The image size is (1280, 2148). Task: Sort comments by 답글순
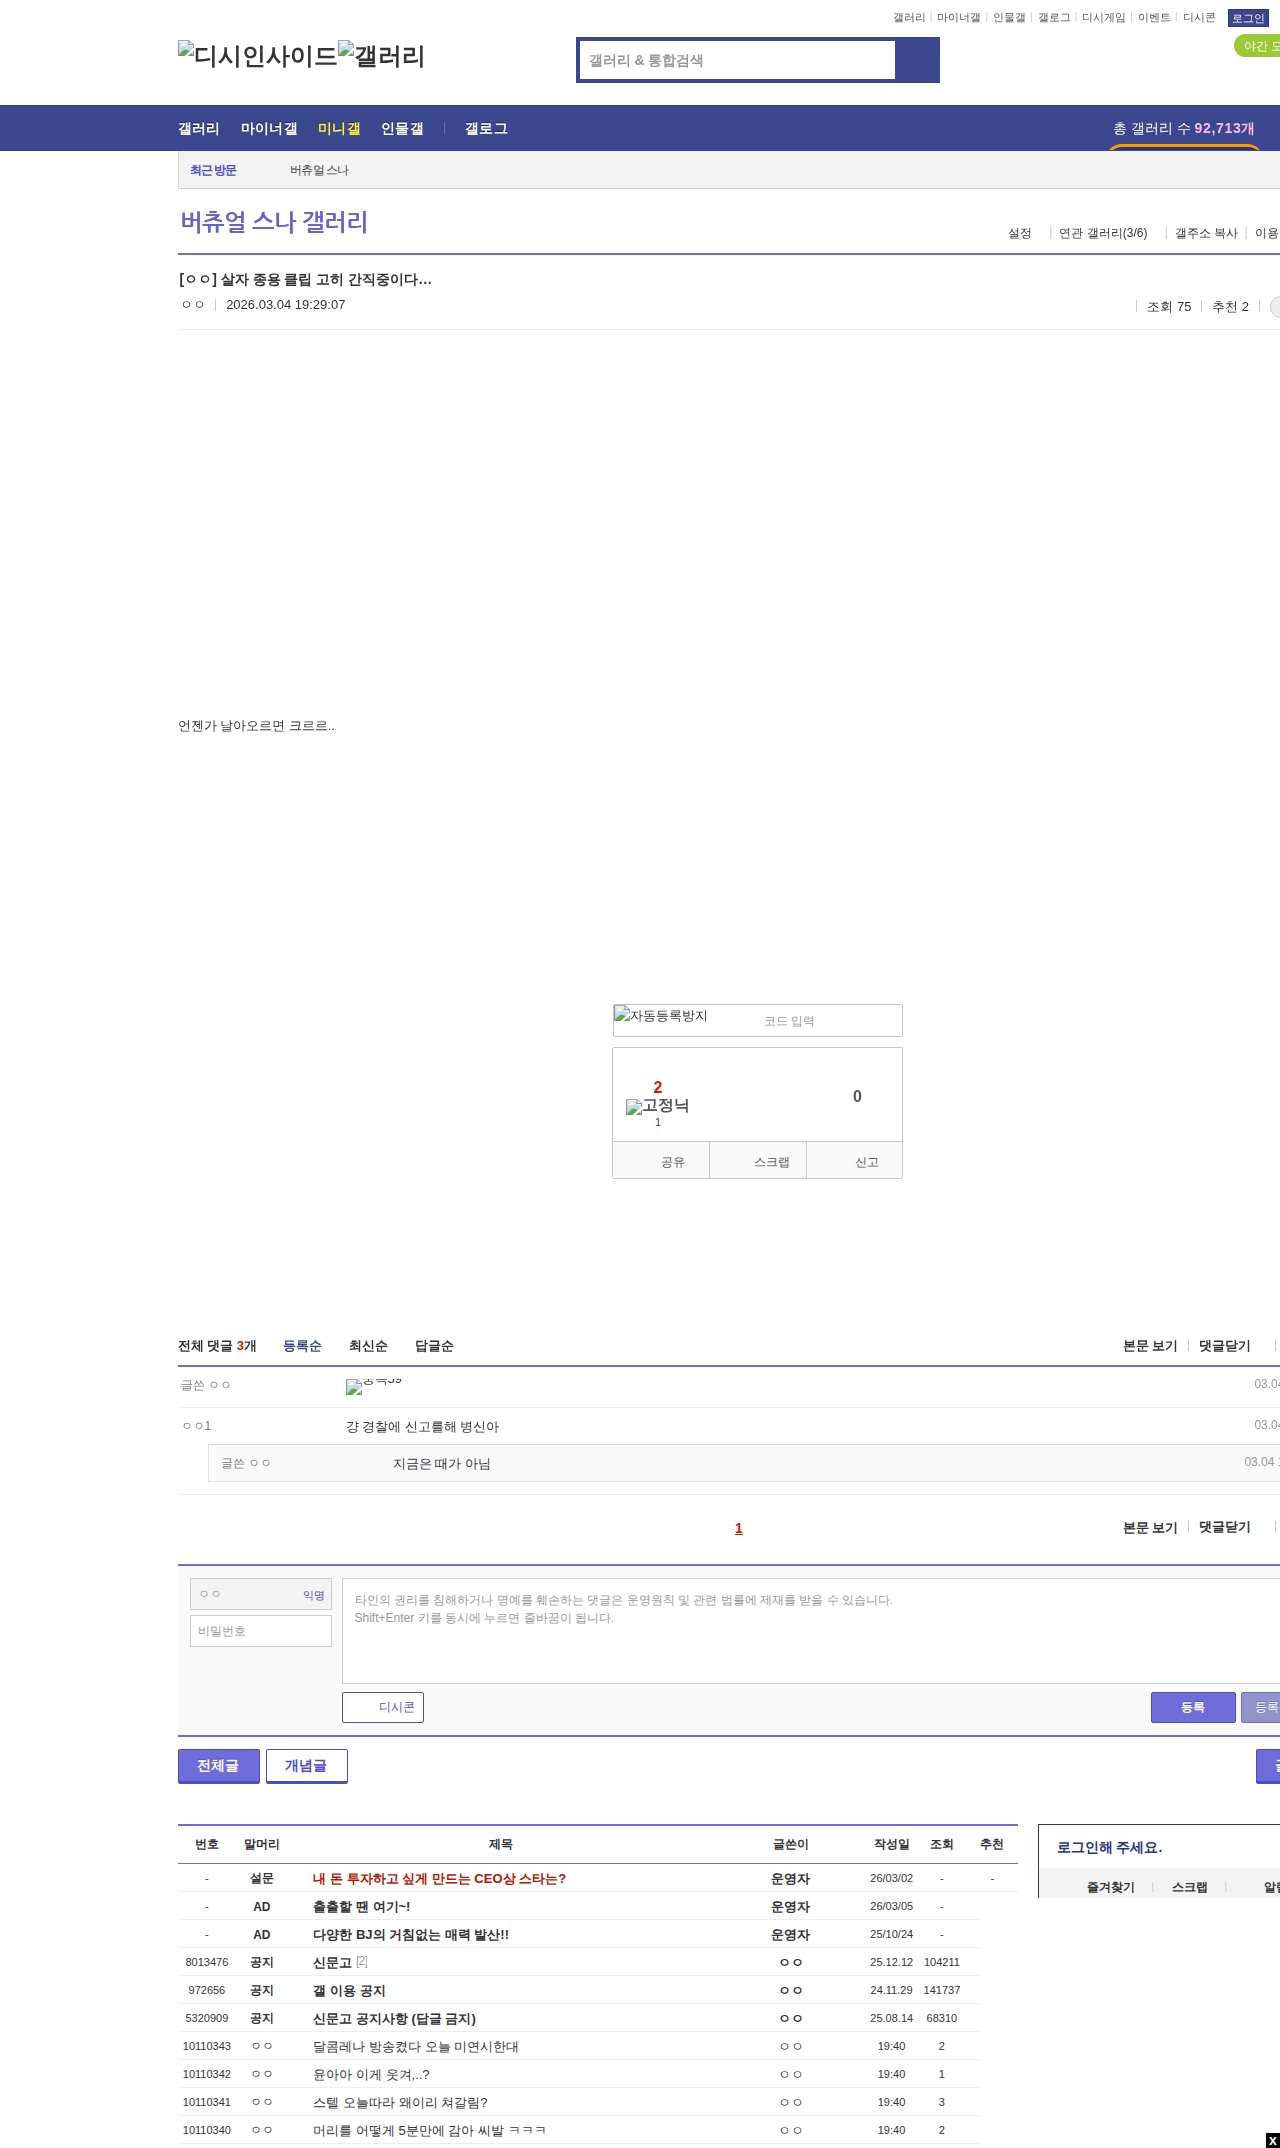pos(434,1346)
